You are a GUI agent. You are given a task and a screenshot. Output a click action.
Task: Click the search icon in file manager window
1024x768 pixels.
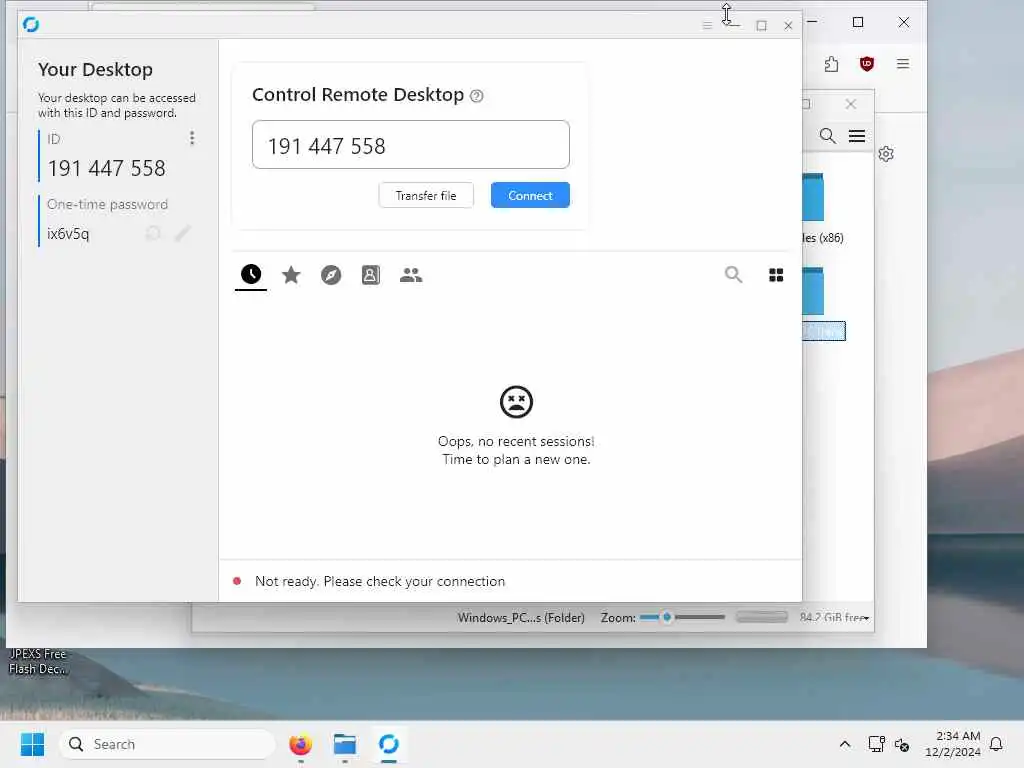point(827,136)
